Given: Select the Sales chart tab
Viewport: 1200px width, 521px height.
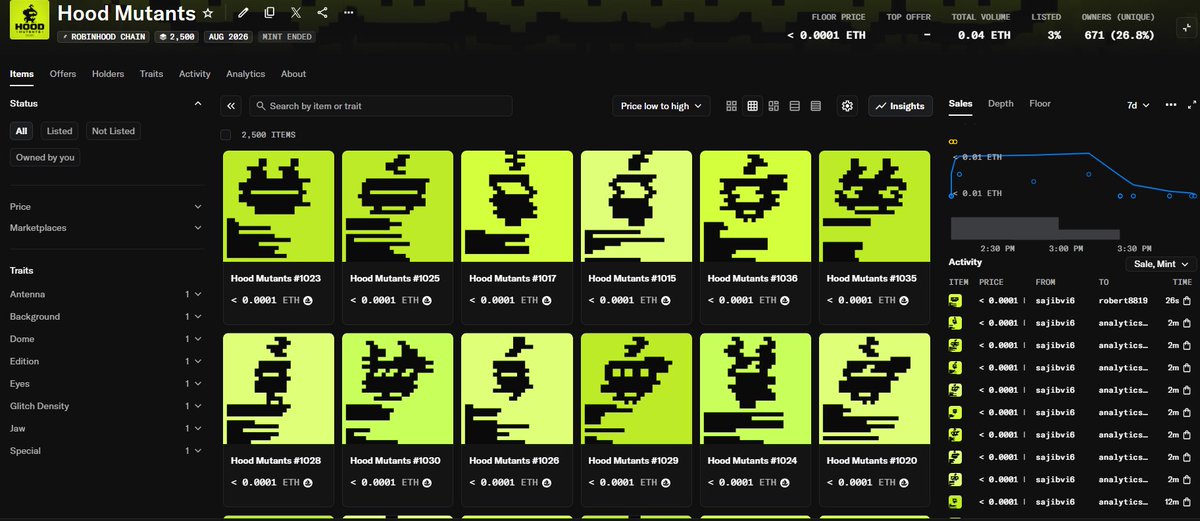Looking at the screenshot, I should pos(961,103).
